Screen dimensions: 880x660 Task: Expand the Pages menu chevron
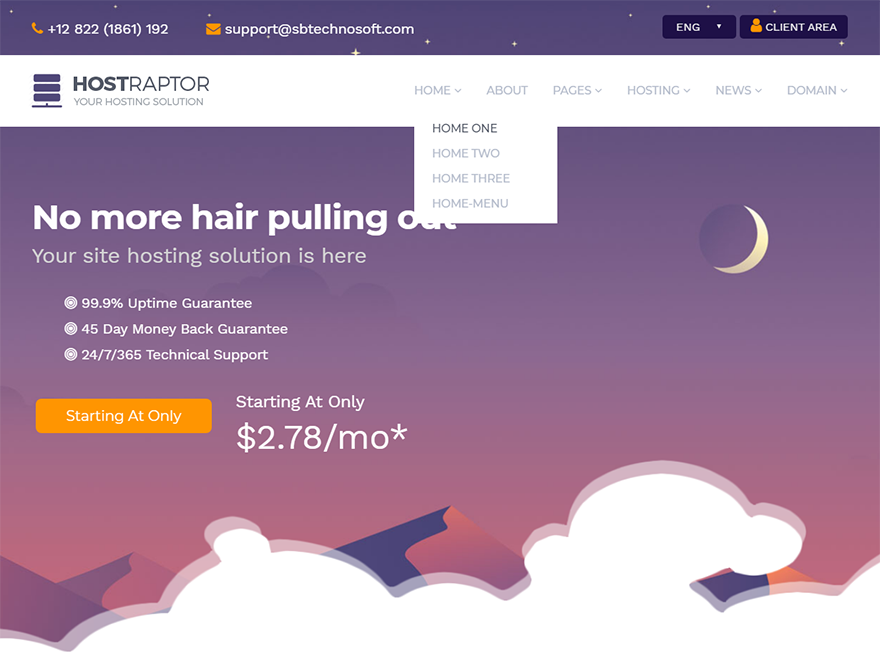598,91
